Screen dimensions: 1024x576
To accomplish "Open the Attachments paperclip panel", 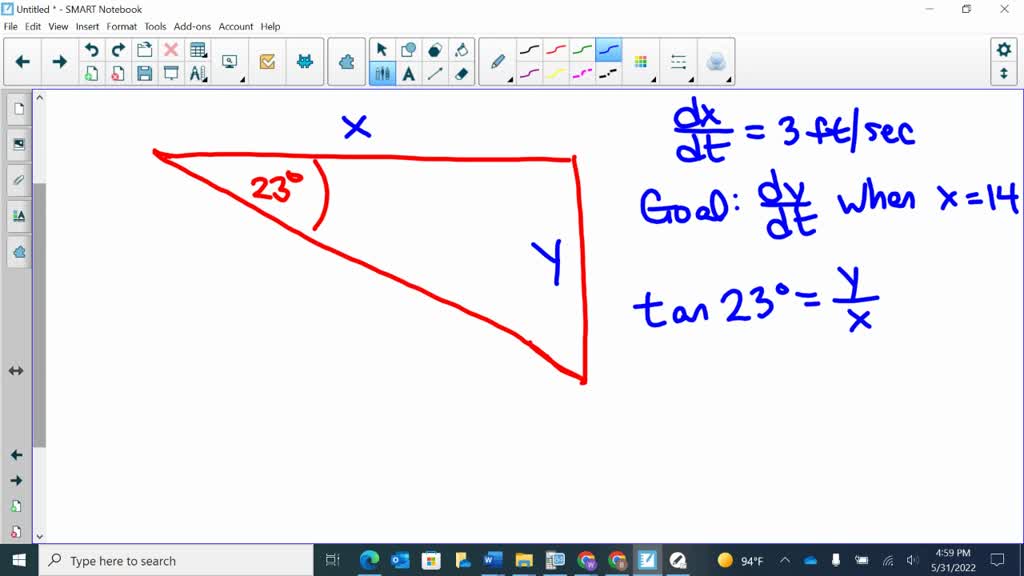I will point(16,180).
